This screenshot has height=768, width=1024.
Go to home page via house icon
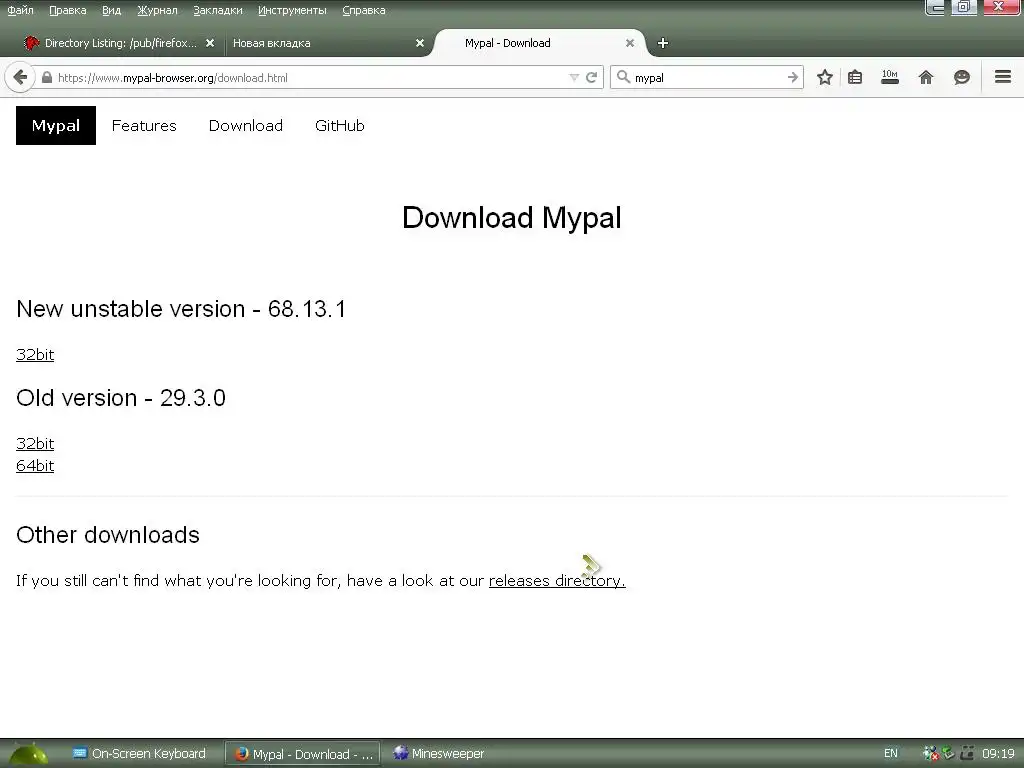[x=925, y=77]
